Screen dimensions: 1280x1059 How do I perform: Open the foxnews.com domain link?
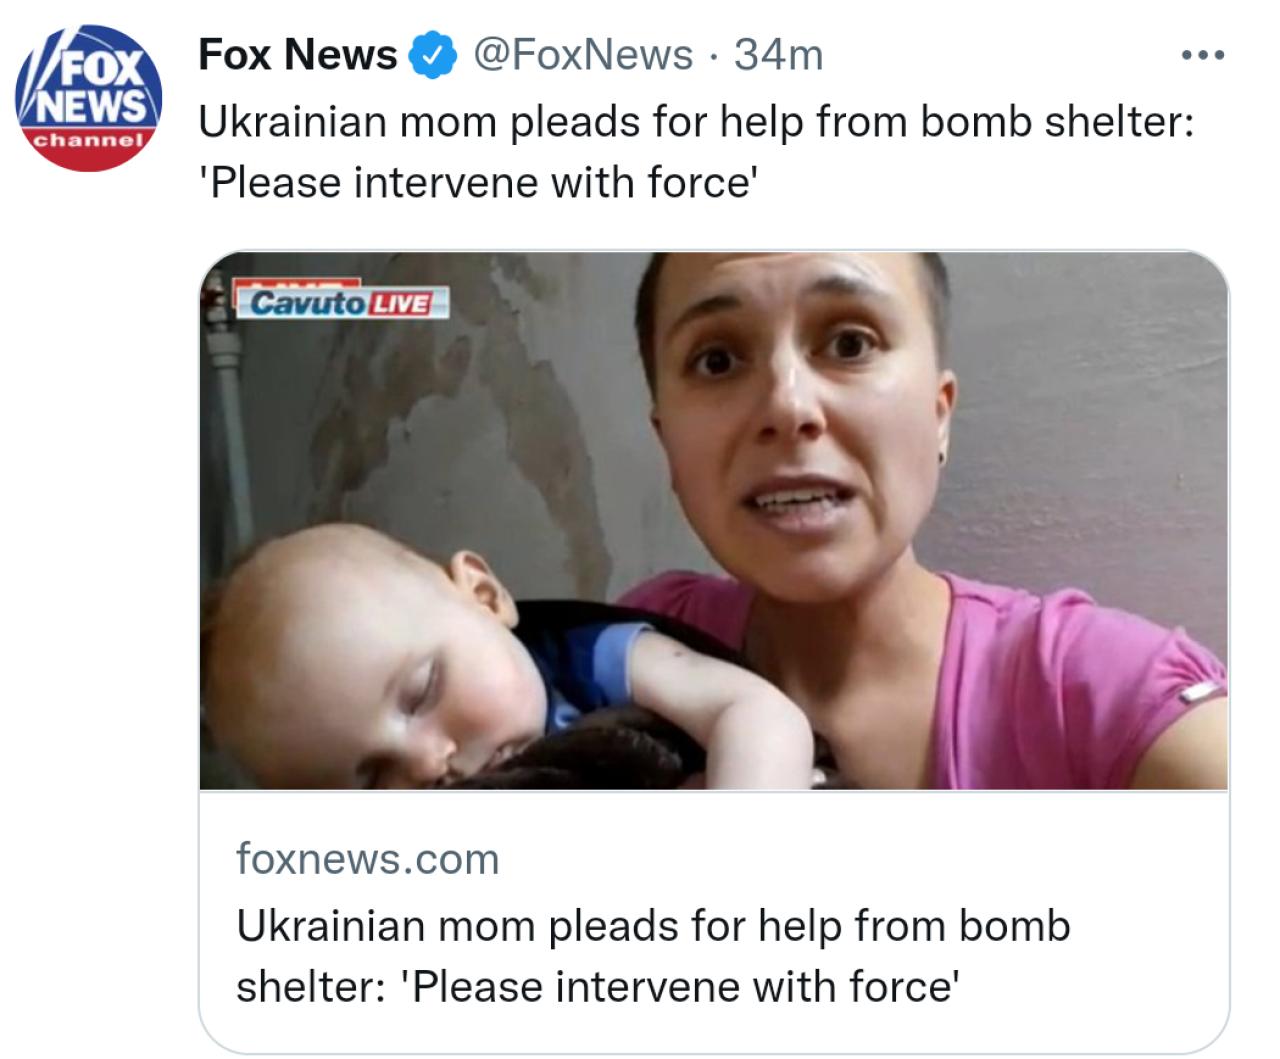[367, 859]
